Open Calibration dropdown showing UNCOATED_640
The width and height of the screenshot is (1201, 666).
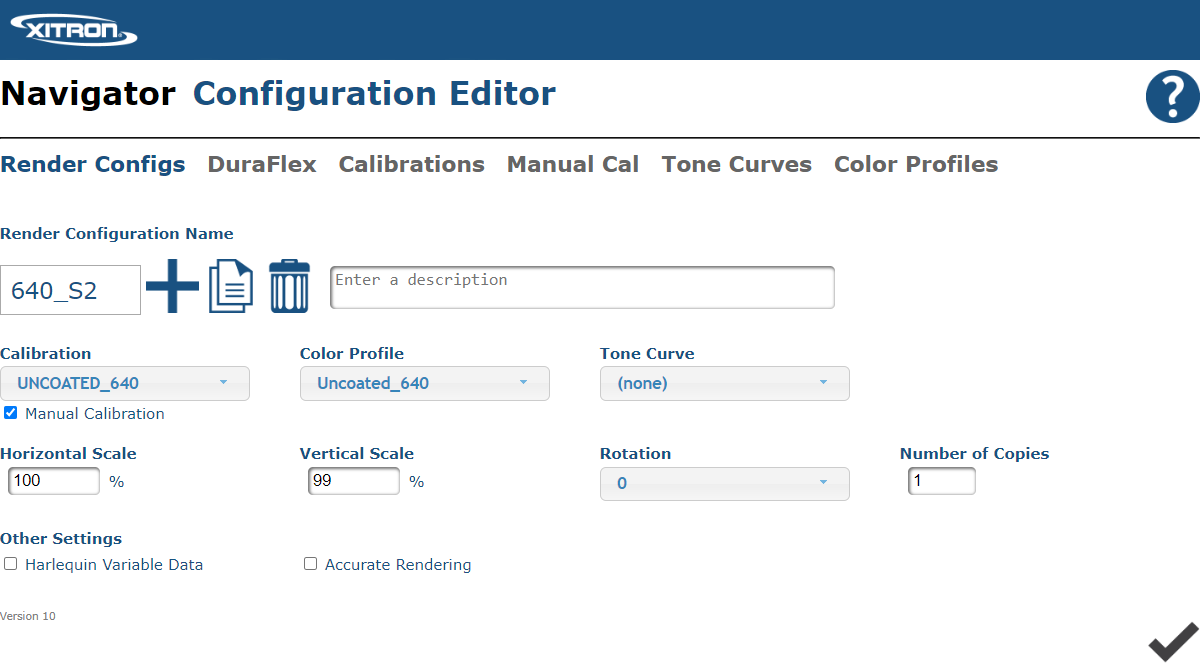coord(125,383)
